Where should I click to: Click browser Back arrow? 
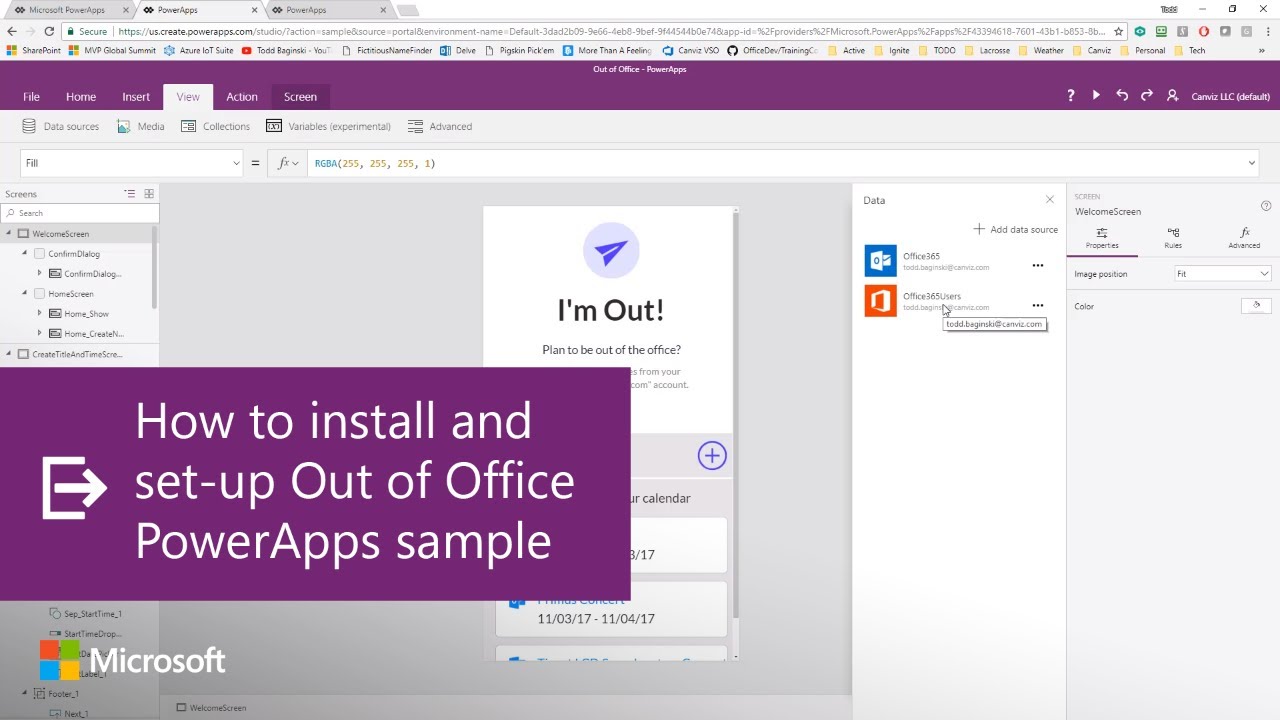(x=13, y=32)
